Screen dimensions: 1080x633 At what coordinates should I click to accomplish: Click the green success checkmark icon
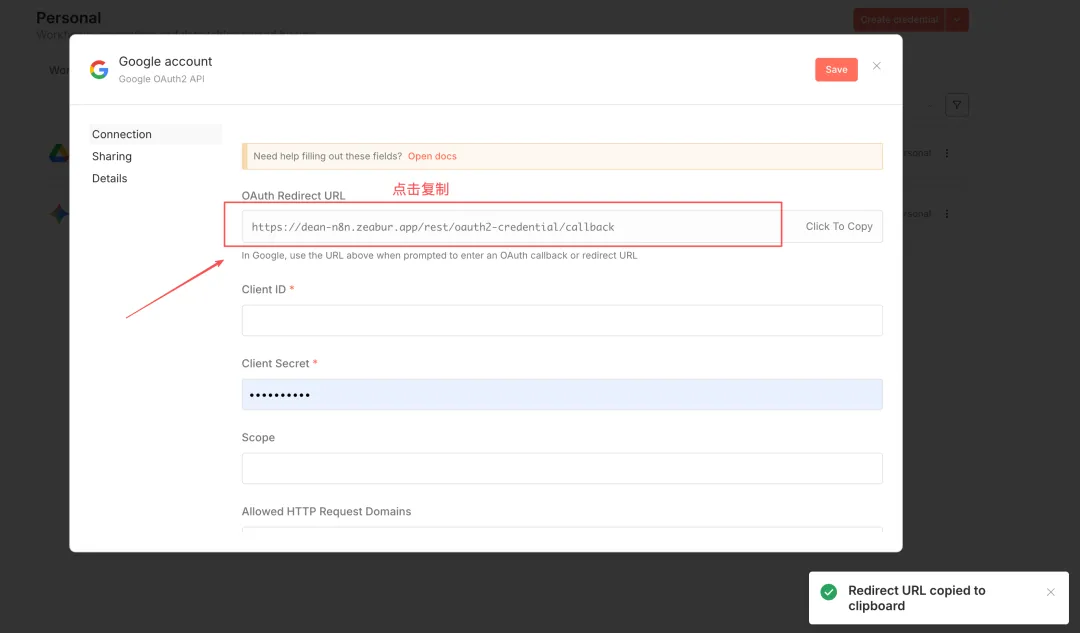click(829, 592)
